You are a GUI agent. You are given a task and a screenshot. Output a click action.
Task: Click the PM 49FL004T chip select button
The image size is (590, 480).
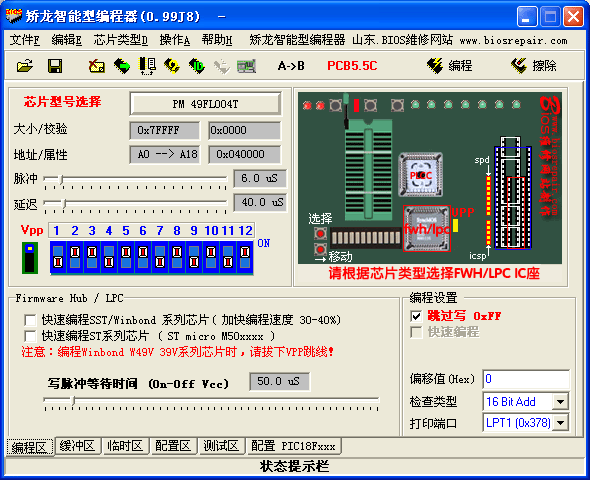[x=205, y=104]
